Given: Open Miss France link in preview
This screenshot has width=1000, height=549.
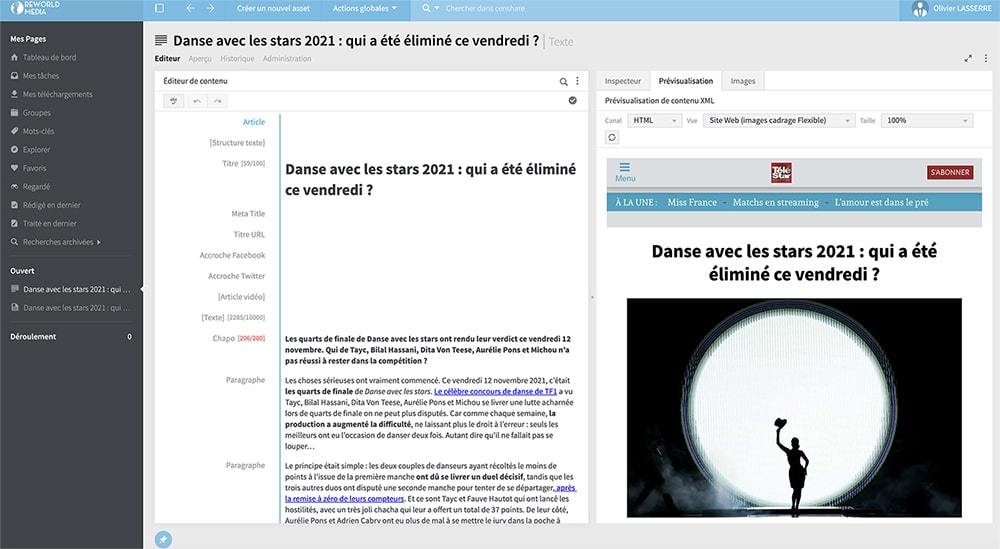Looking at the screenshot, I should [692, 202].
